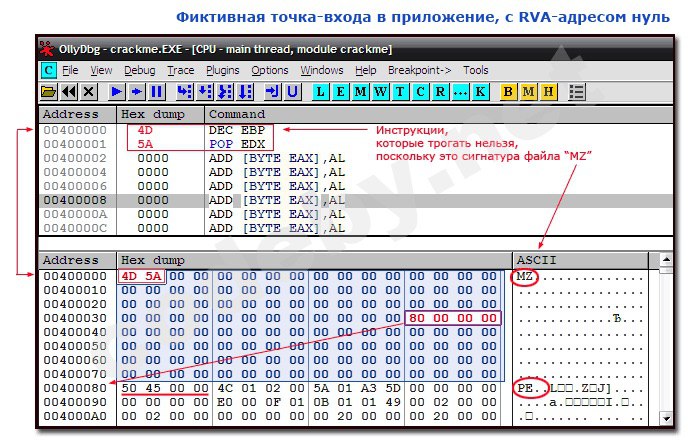
Task: Pause execution with the pause icon
Action: pos(157,92)
